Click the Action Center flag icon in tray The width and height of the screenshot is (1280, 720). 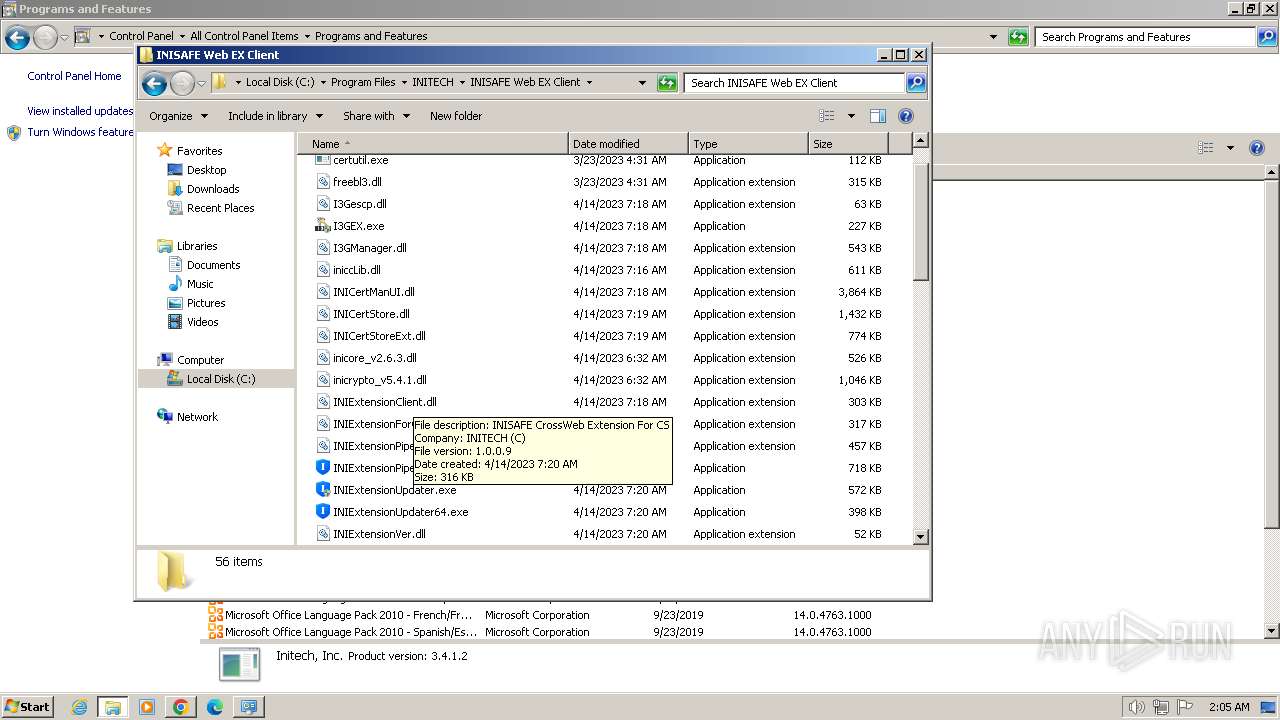click(x=1185, y=707)
